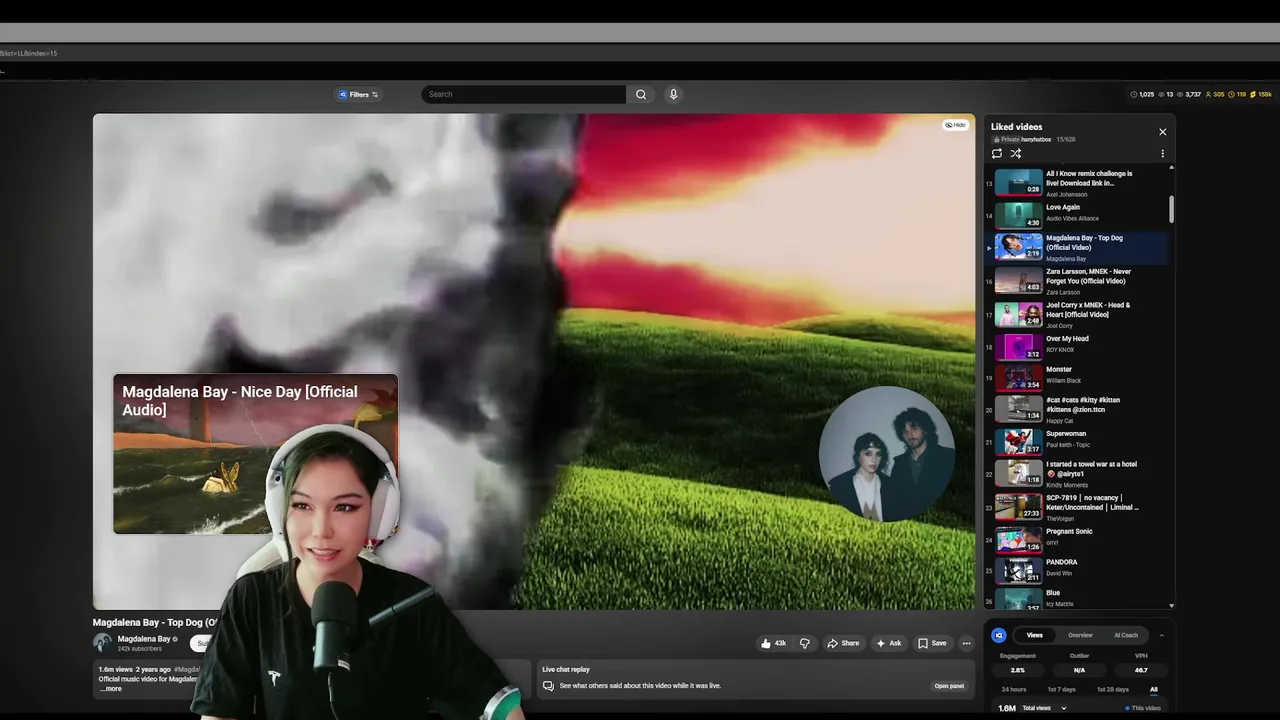The image size is (1280, 720).
Task: Switch to Overview tab
Action: coord(1080,635)
